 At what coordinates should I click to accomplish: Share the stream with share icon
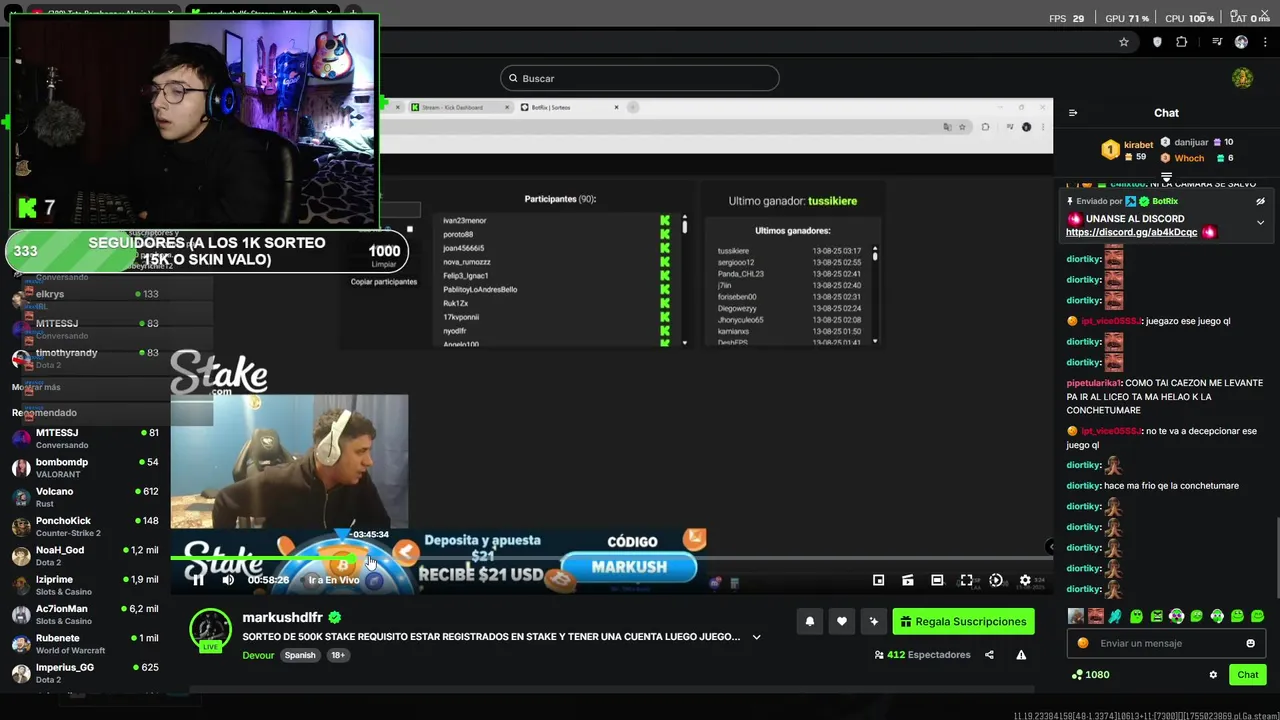[x=989, y=655]
